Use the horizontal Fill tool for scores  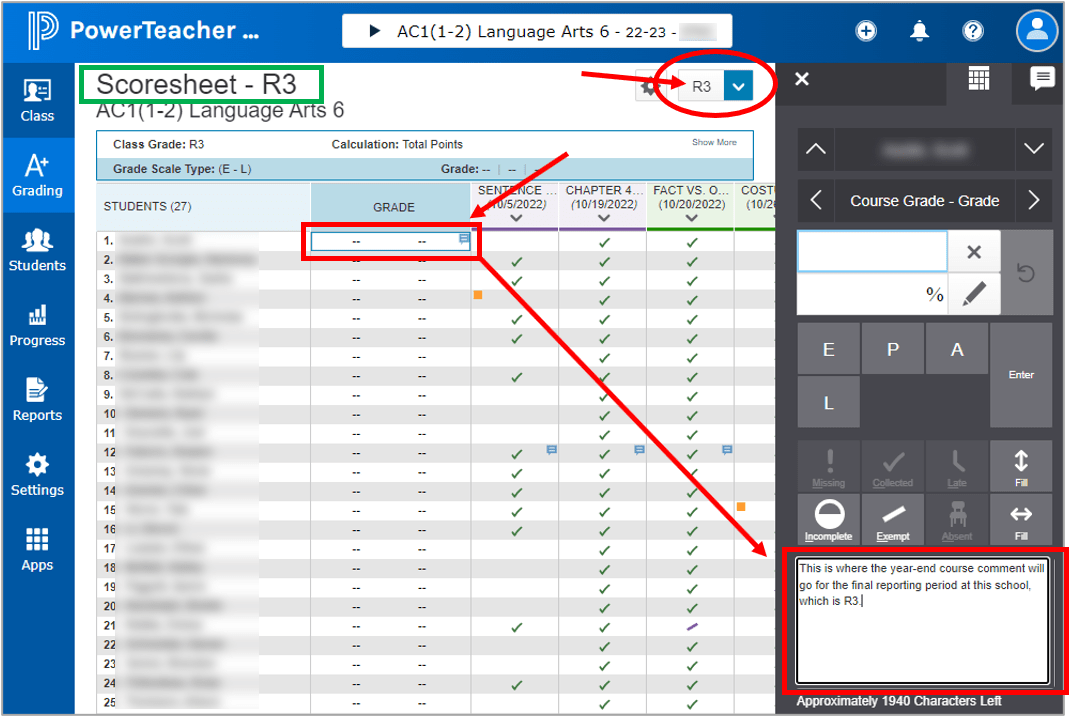coord(1021,519)
